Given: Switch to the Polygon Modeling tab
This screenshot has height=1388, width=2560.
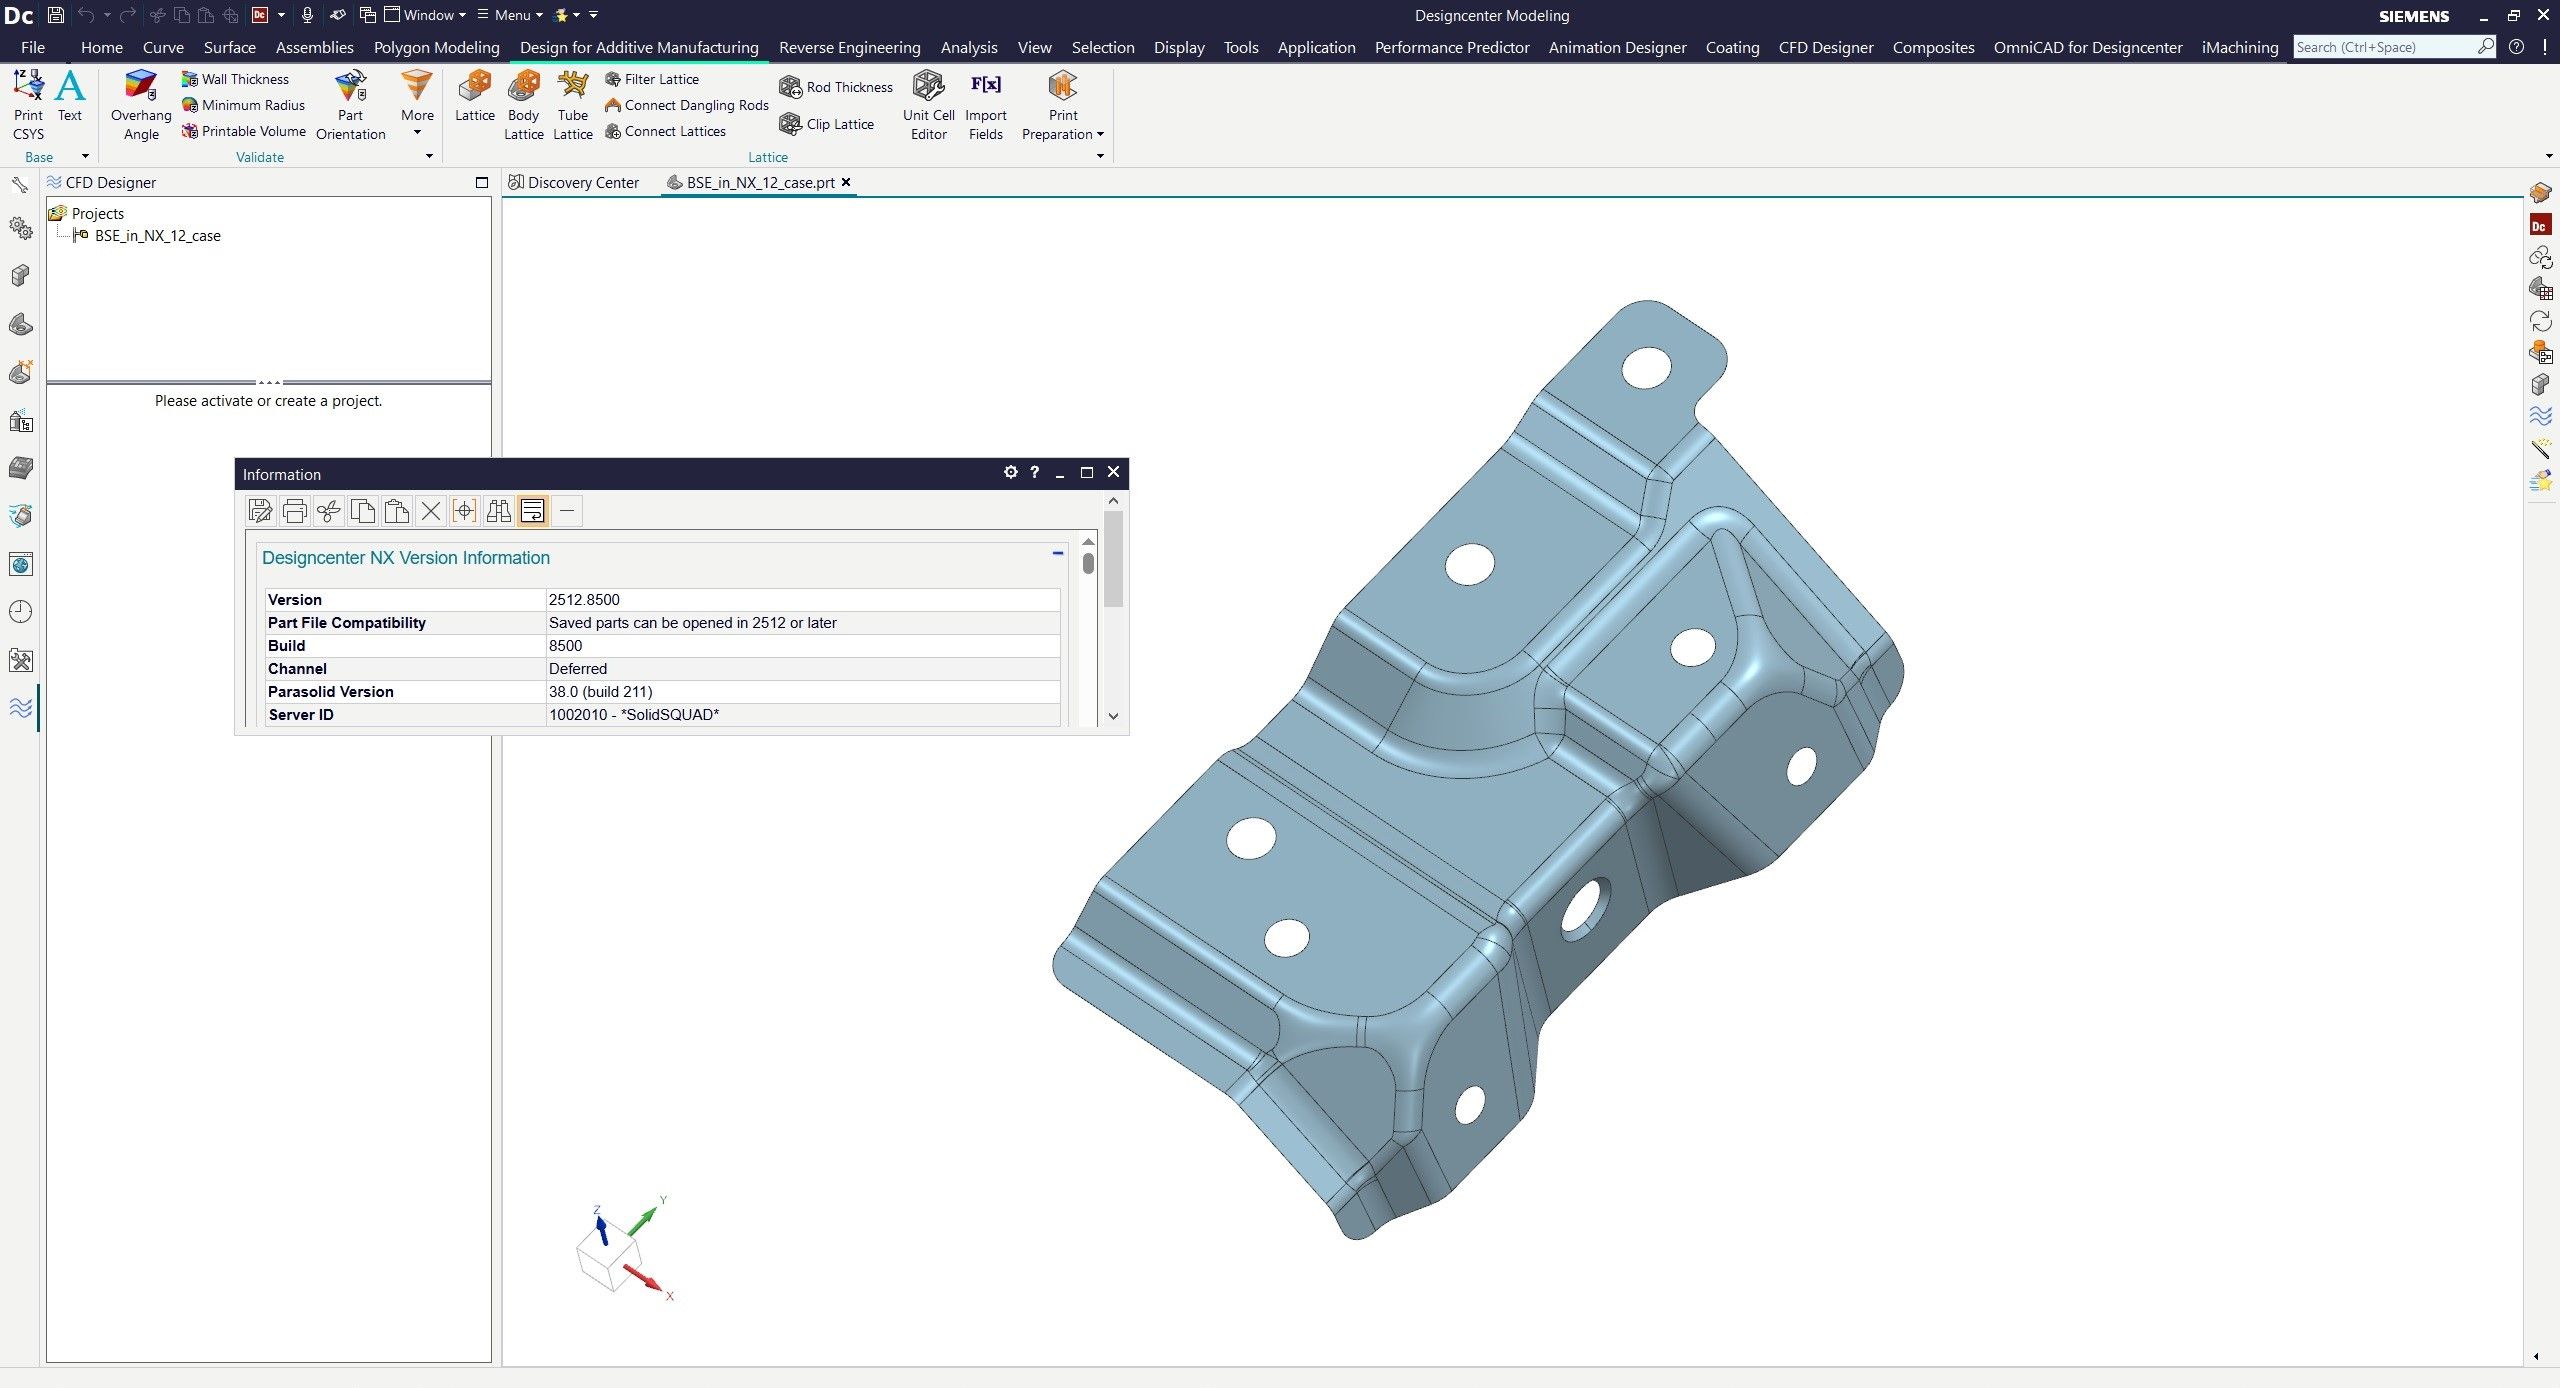Looking at the screenshot, I should (x=436, y=47).
